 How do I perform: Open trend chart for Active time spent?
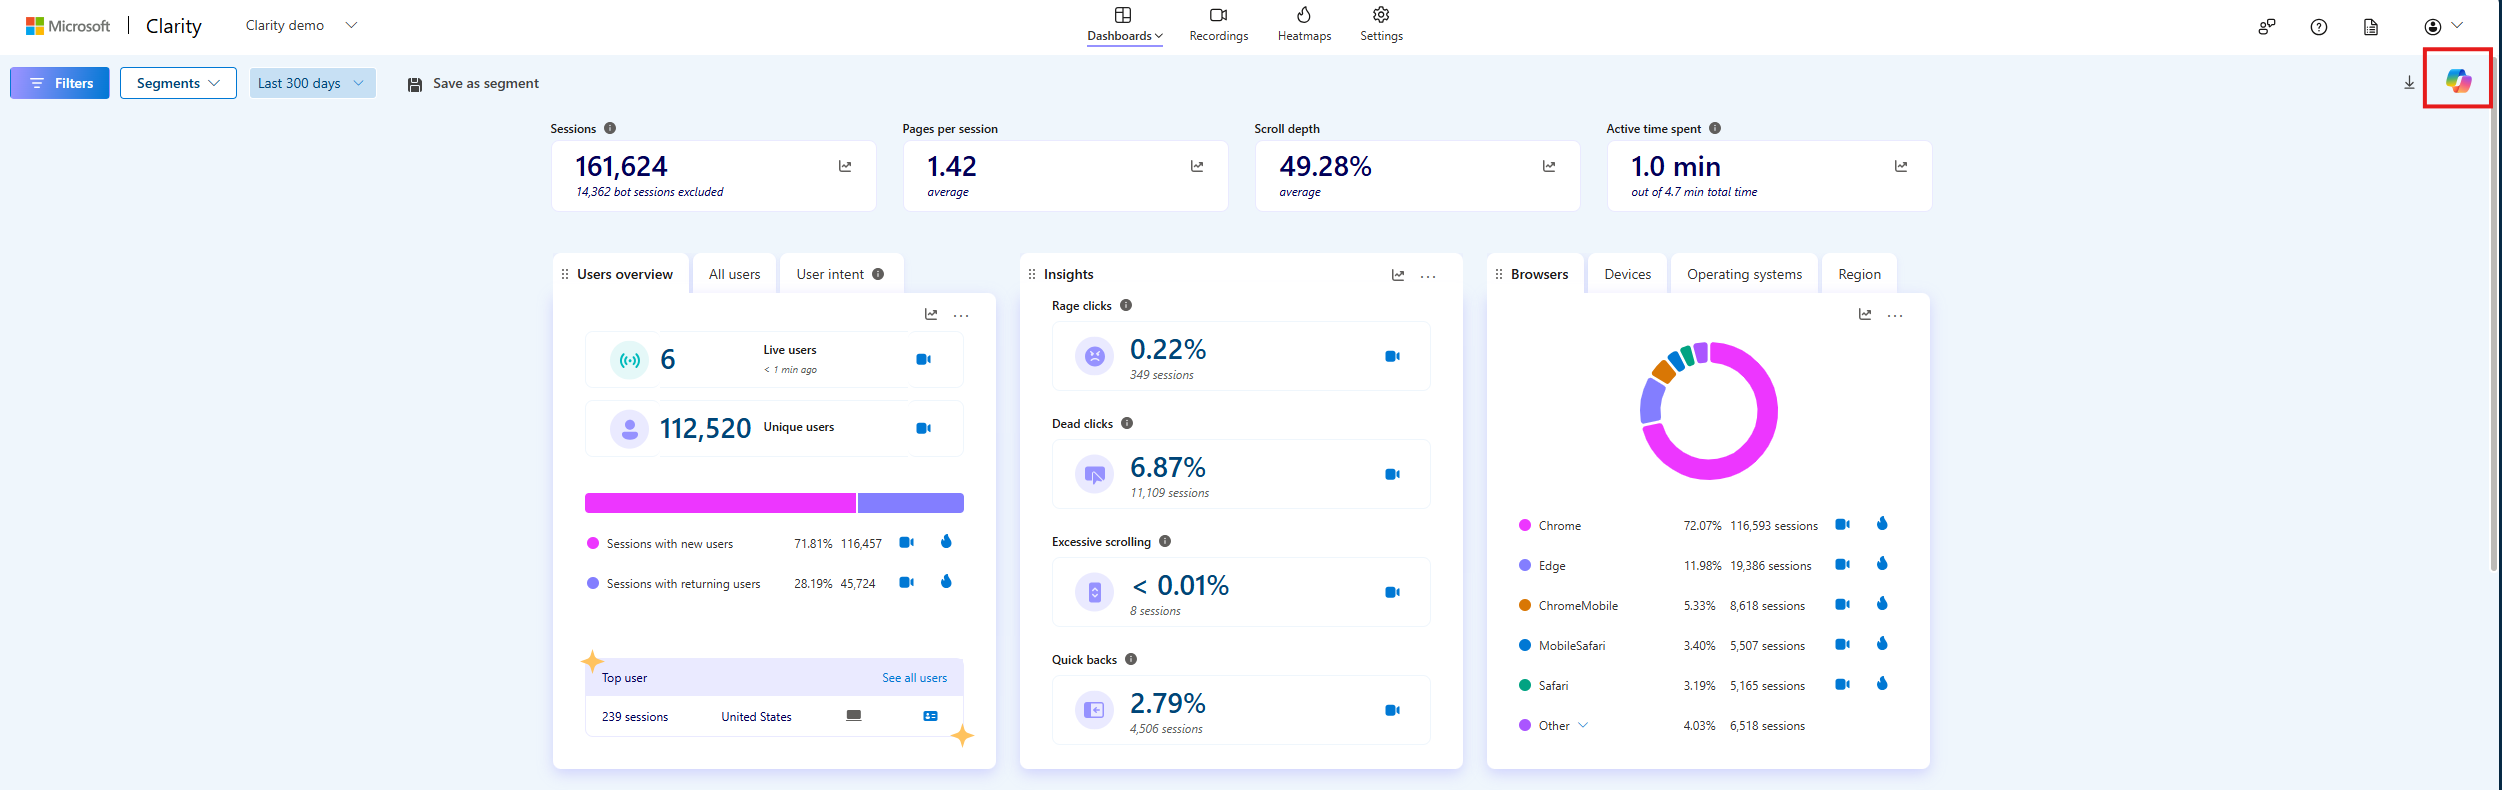tap(1901, 166)
